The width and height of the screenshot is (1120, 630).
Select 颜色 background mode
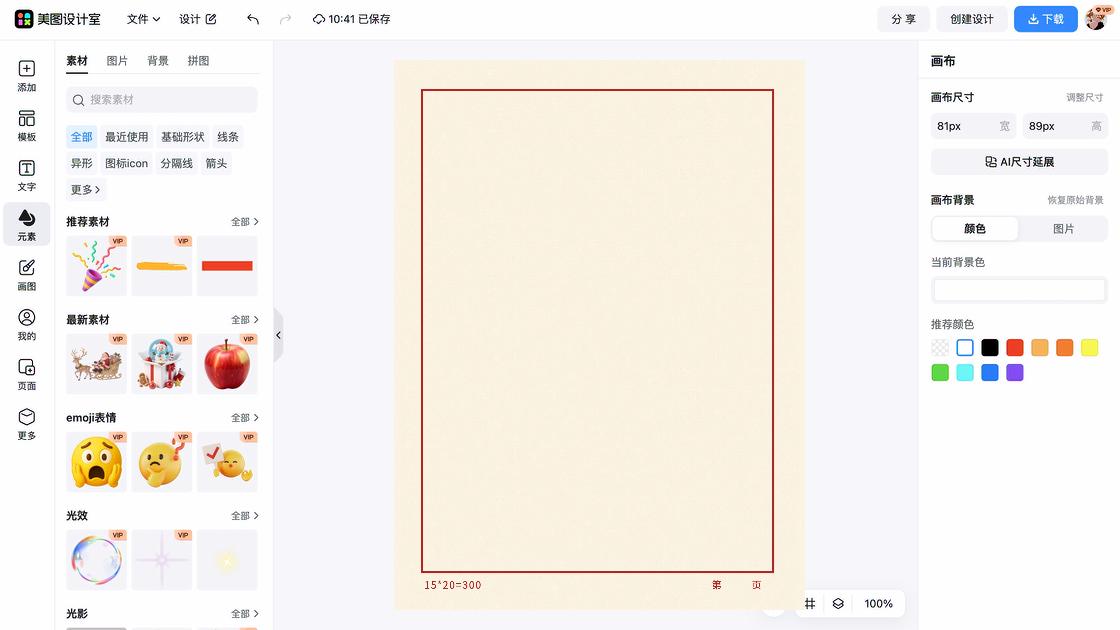[x=975, y=229]
